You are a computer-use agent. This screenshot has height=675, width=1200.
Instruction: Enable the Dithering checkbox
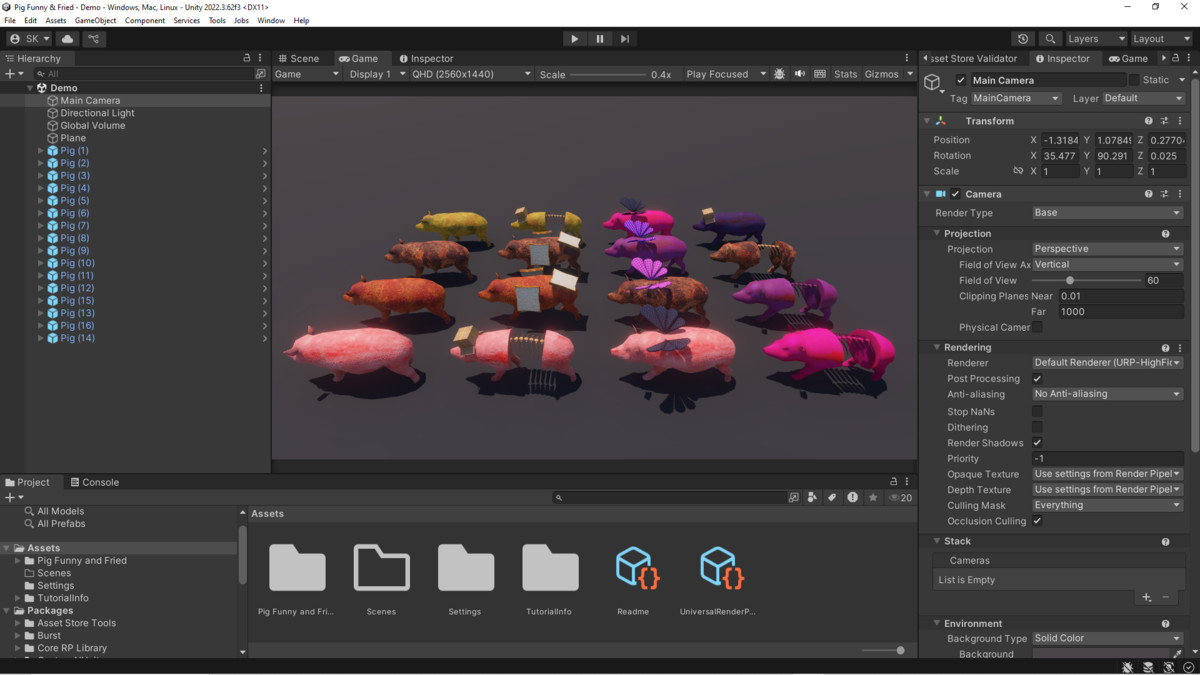[1038, 427]
